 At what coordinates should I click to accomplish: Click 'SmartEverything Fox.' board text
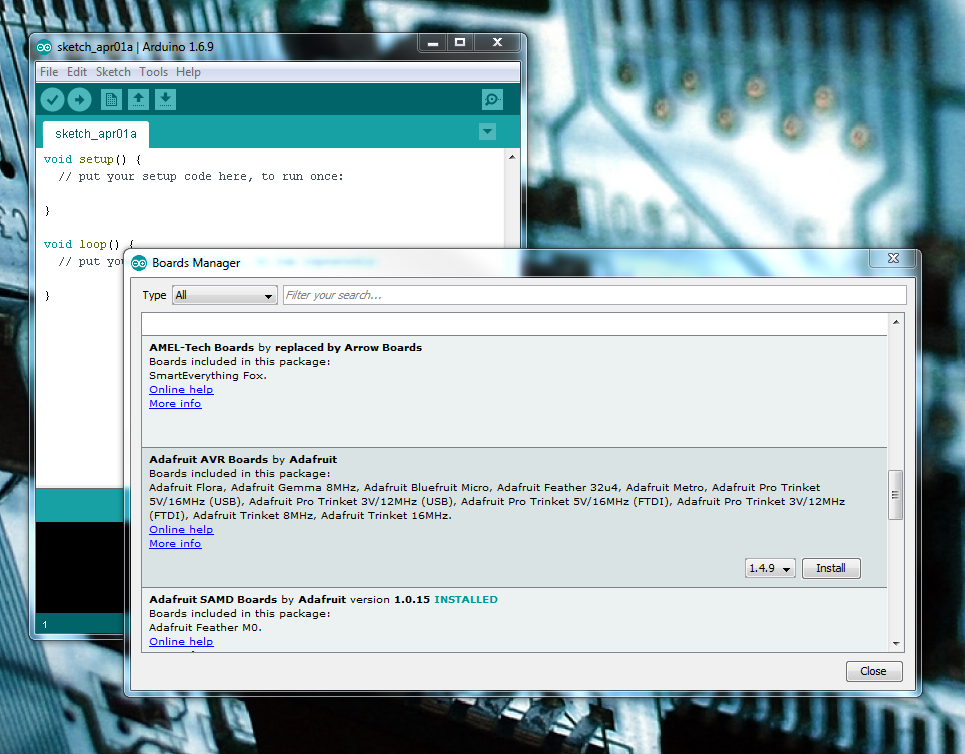point(207,375)
